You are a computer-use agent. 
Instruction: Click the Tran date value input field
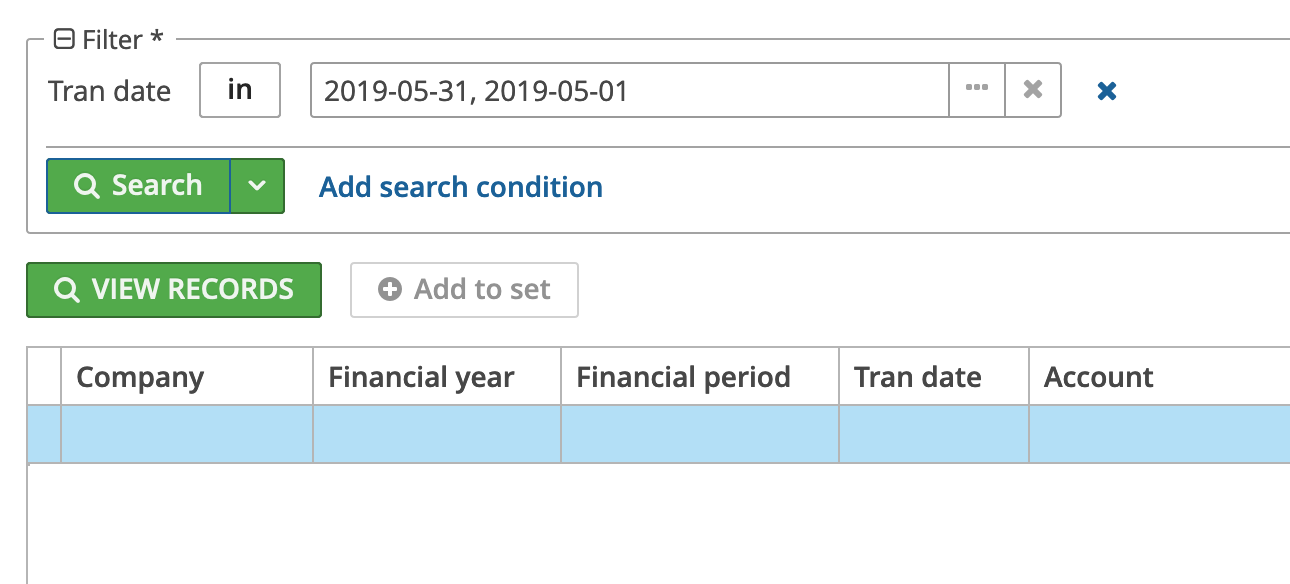pyautogui.click(x=629, y=91)
